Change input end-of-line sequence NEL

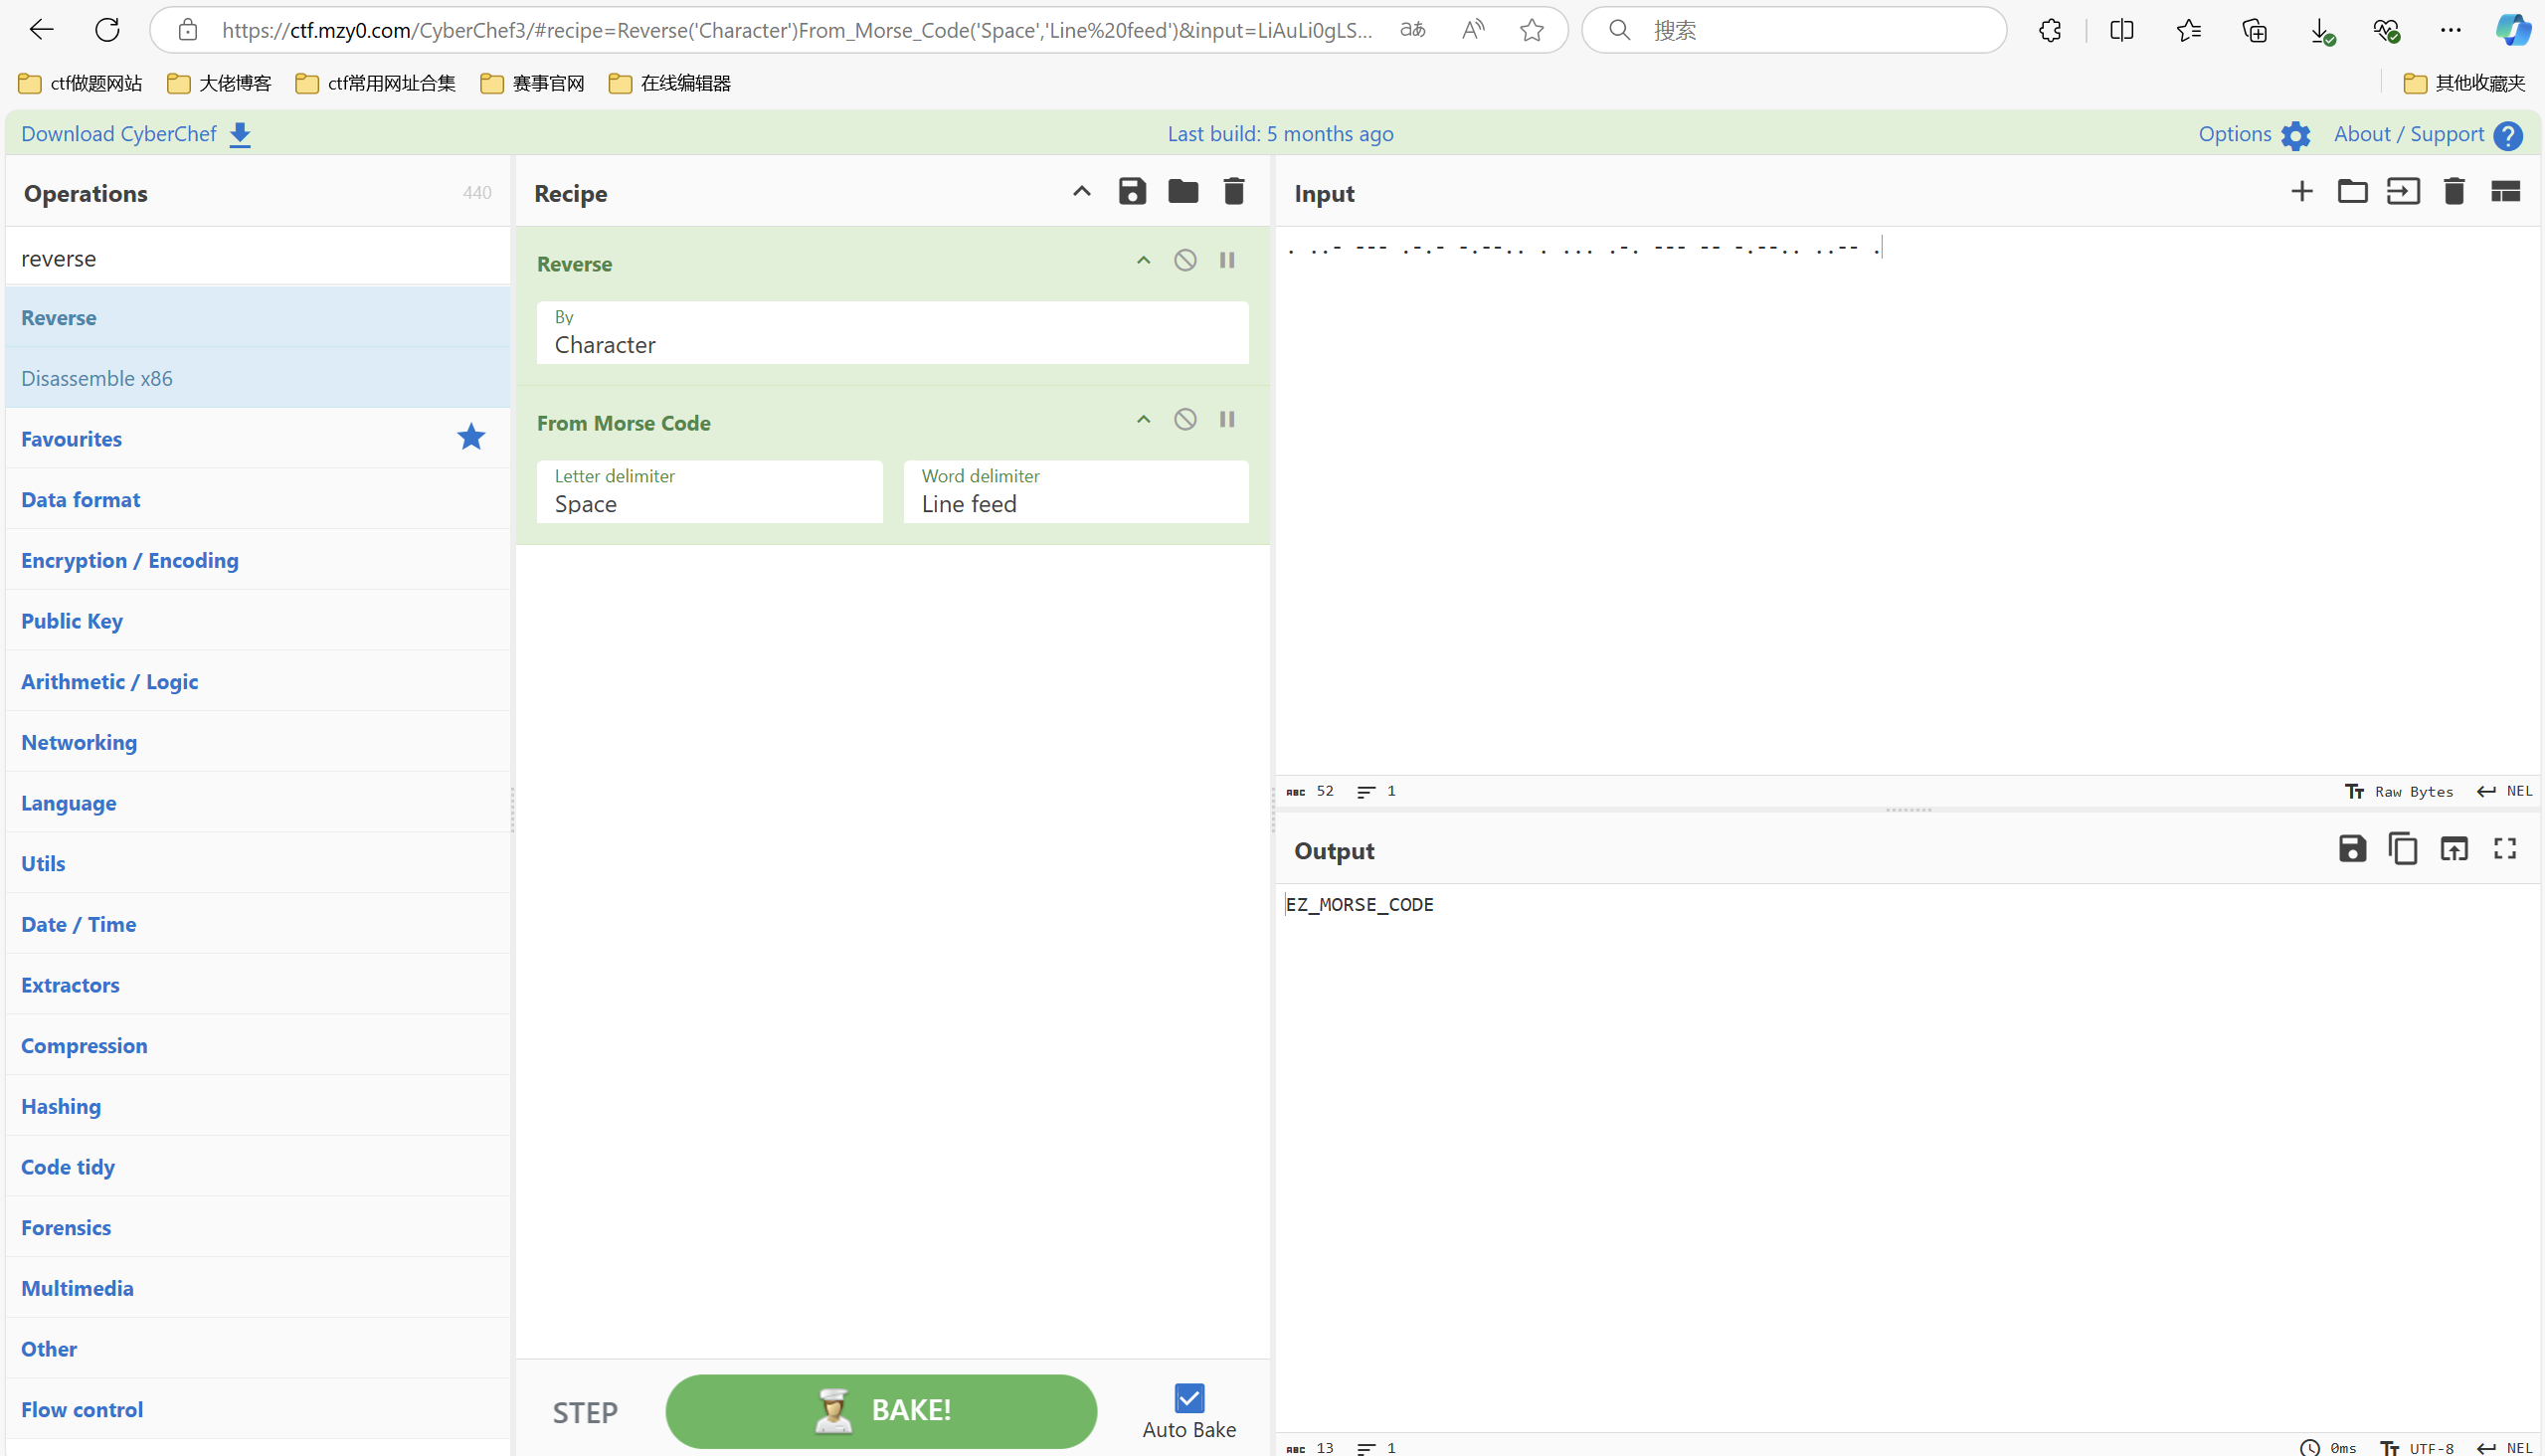click(x=2504, y=791)
